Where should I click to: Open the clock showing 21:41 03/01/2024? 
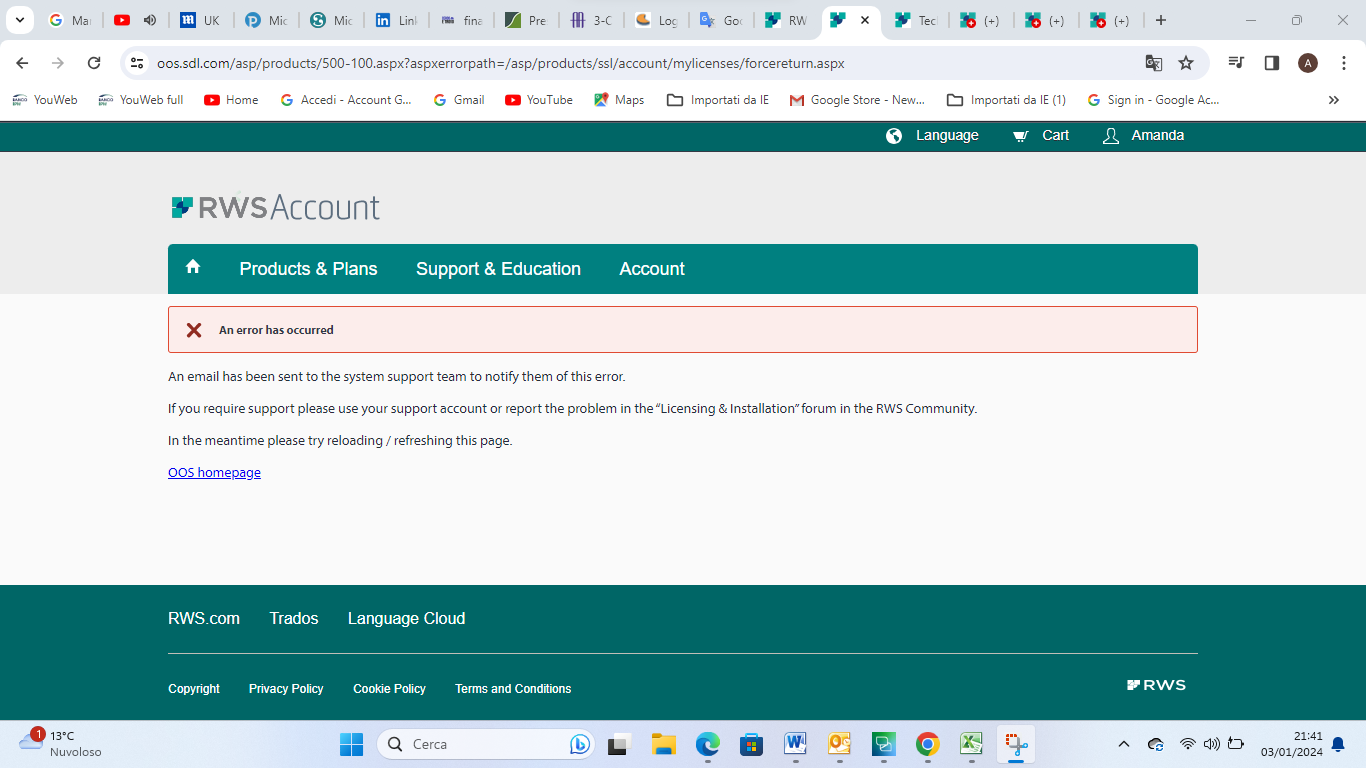point(1291,744)
